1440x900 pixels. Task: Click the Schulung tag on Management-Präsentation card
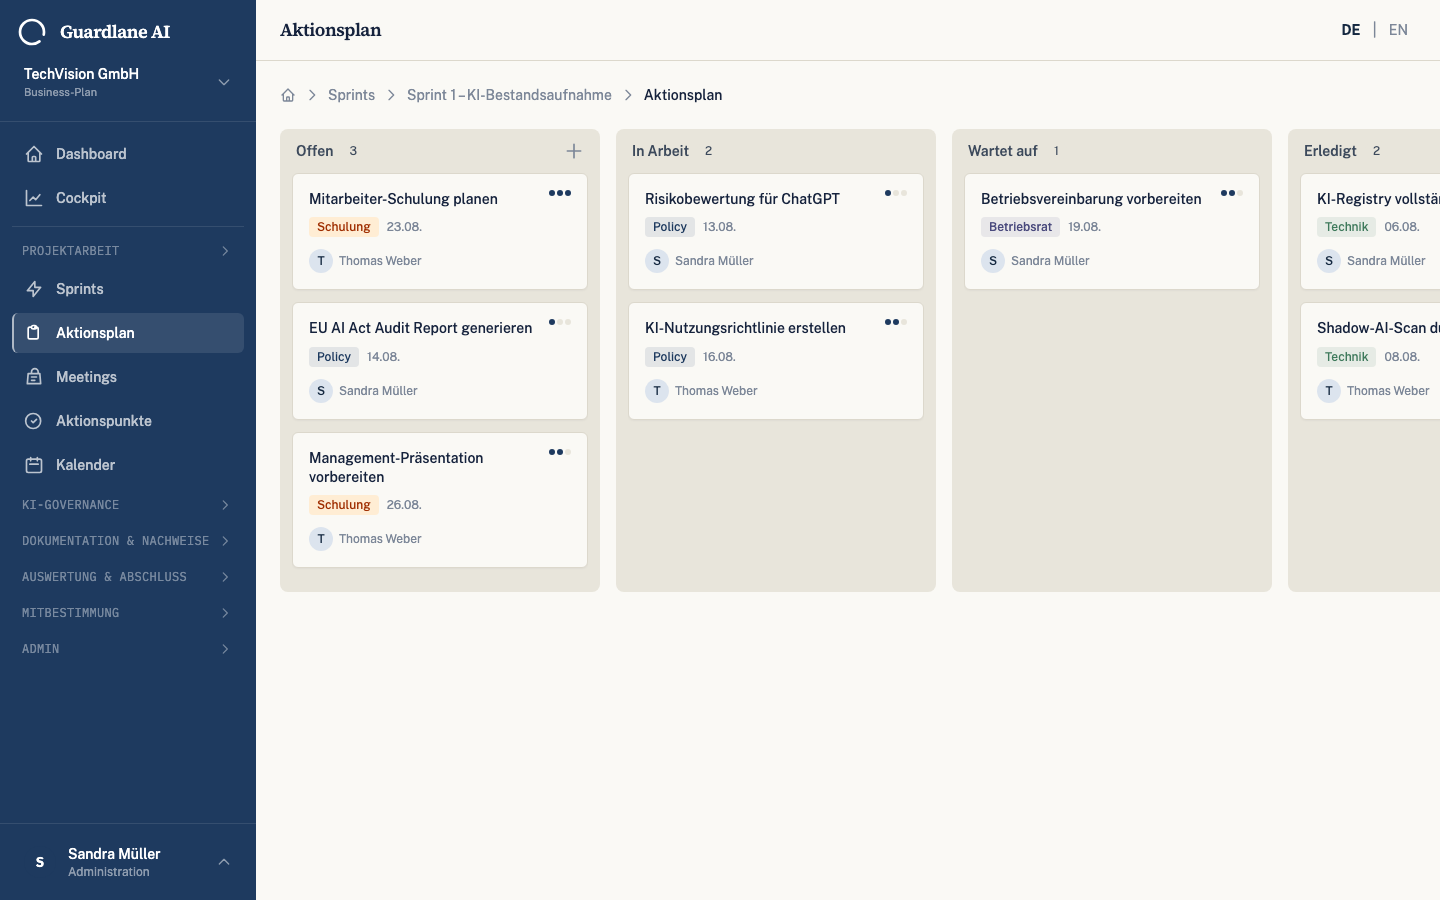(x=344, y=505)
